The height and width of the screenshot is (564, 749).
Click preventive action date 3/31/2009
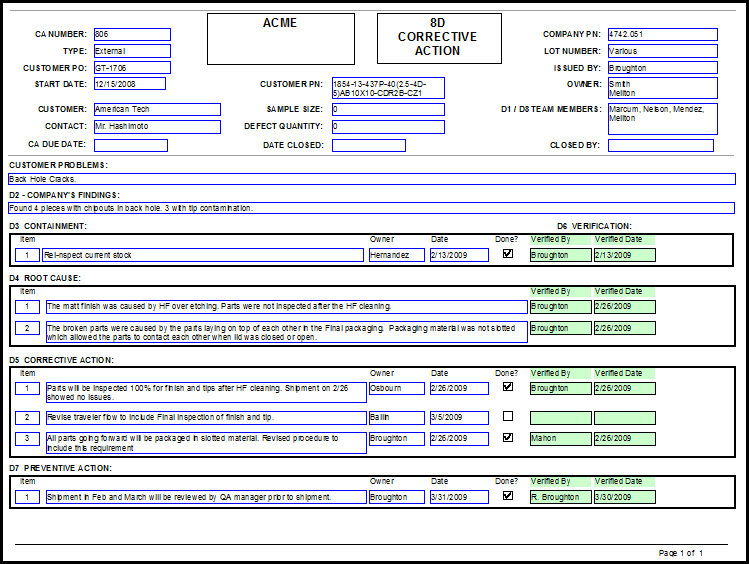click(459, 497)
